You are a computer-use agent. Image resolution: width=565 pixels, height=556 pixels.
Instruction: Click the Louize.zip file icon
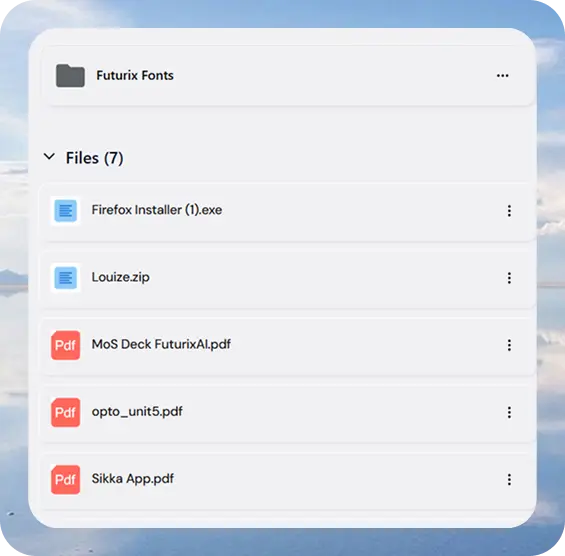(65, 278)
